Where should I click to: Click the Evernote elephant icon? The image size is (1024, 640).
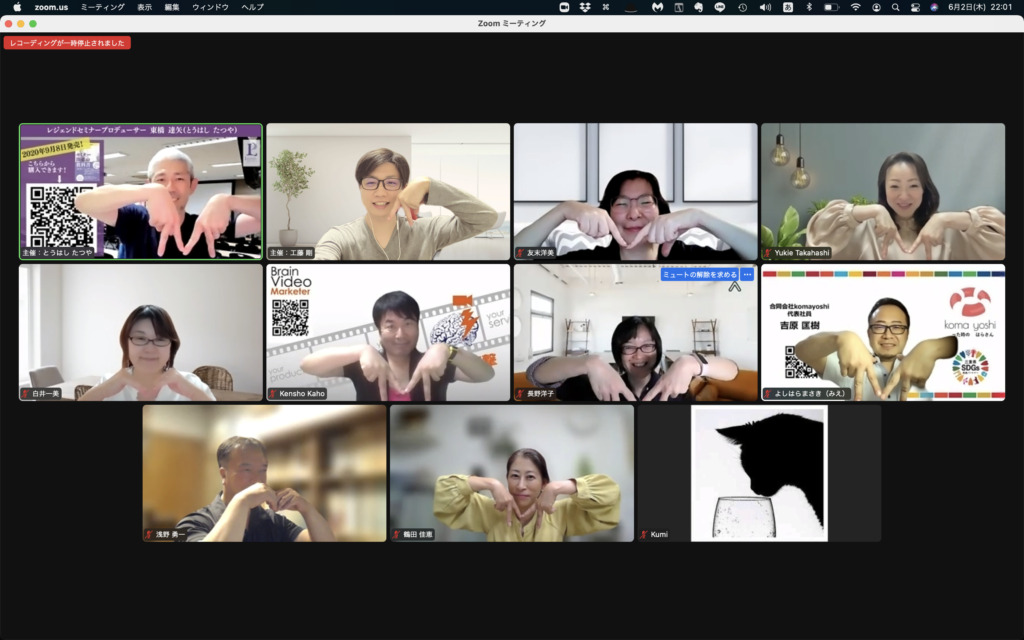point(698,7)
